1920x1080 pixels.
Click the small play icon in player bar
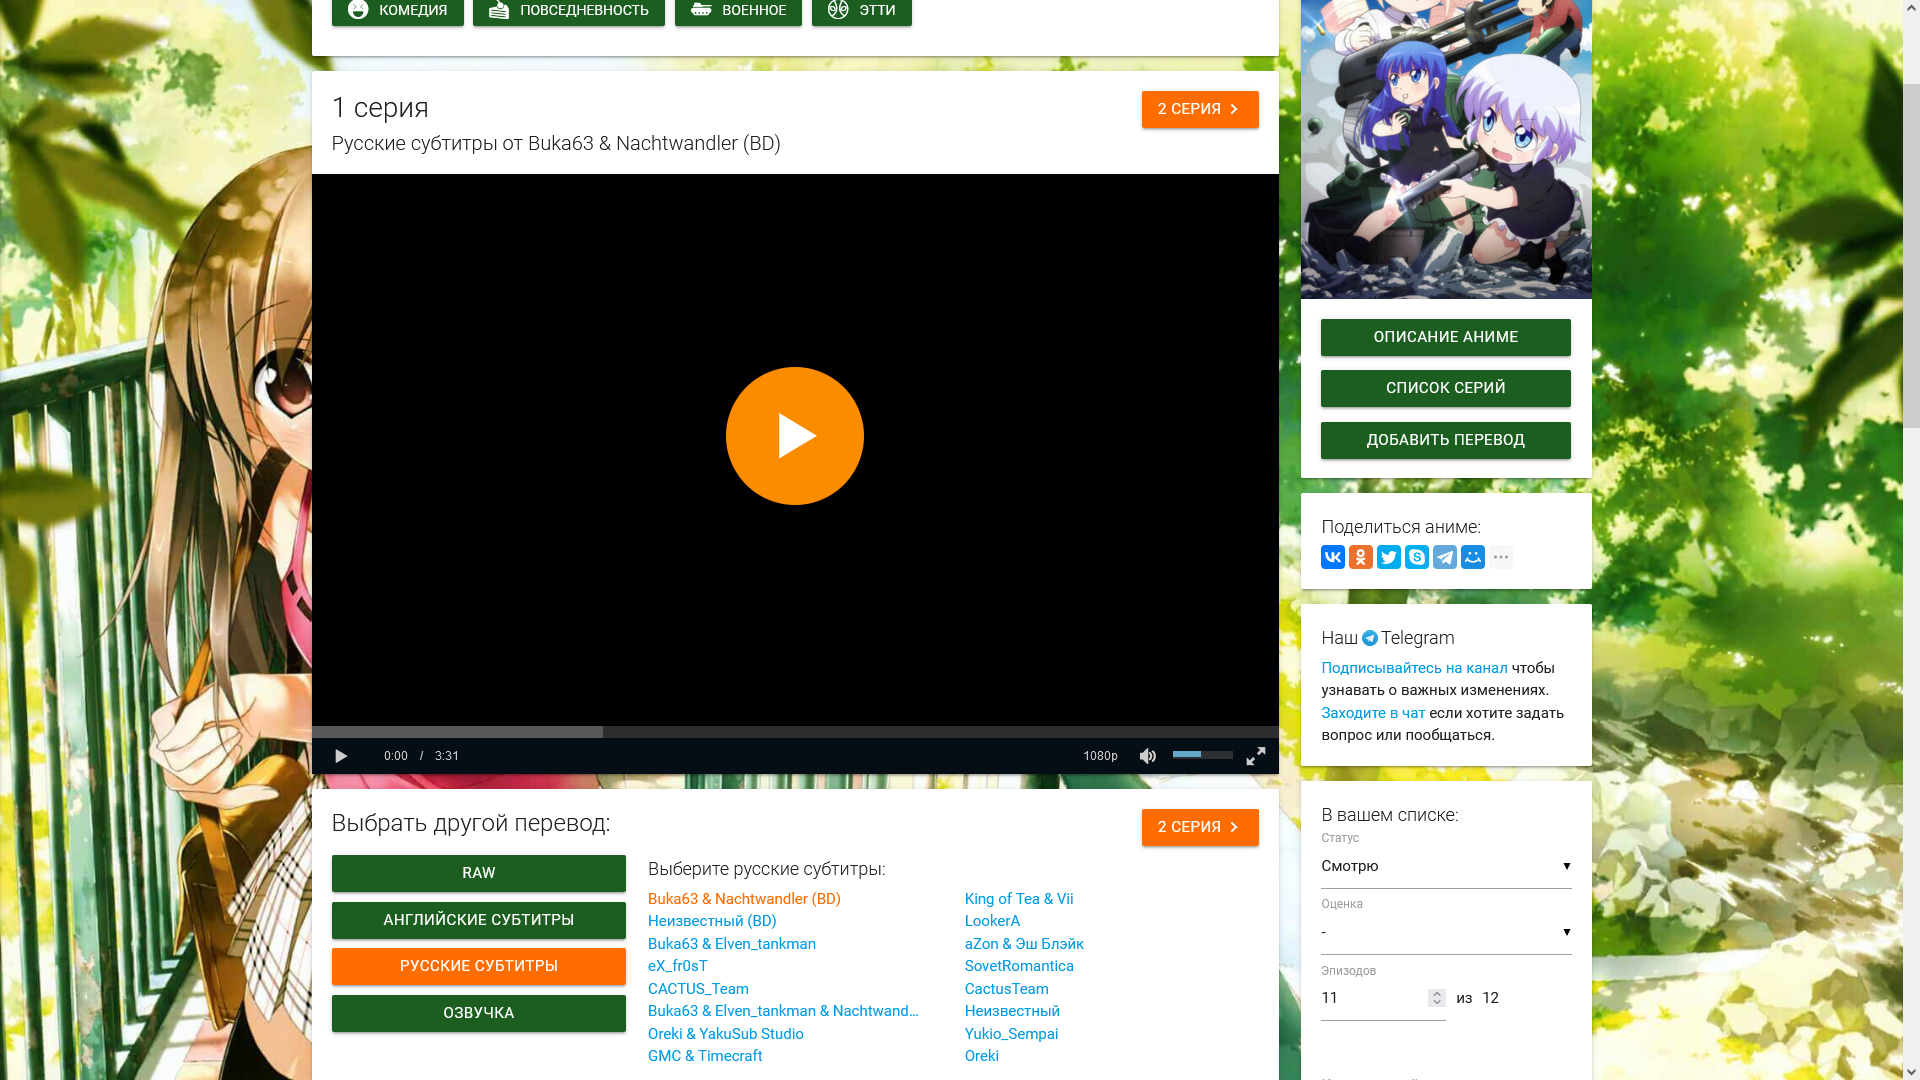click(x=341, y=756)
